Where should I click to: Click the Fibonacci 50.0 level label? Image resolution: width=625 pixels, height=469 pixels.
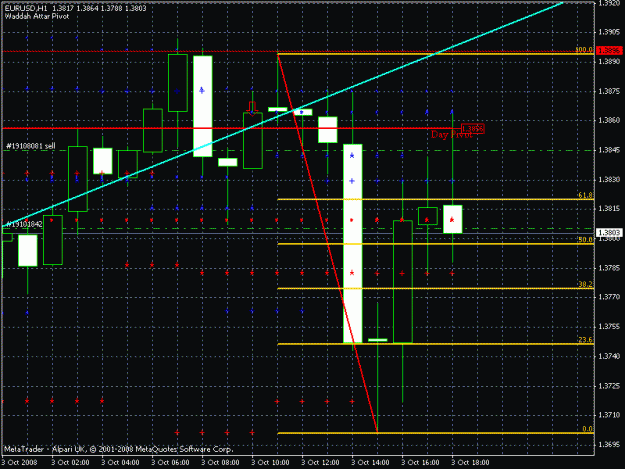pyautogui.click(x=585, y=240)
